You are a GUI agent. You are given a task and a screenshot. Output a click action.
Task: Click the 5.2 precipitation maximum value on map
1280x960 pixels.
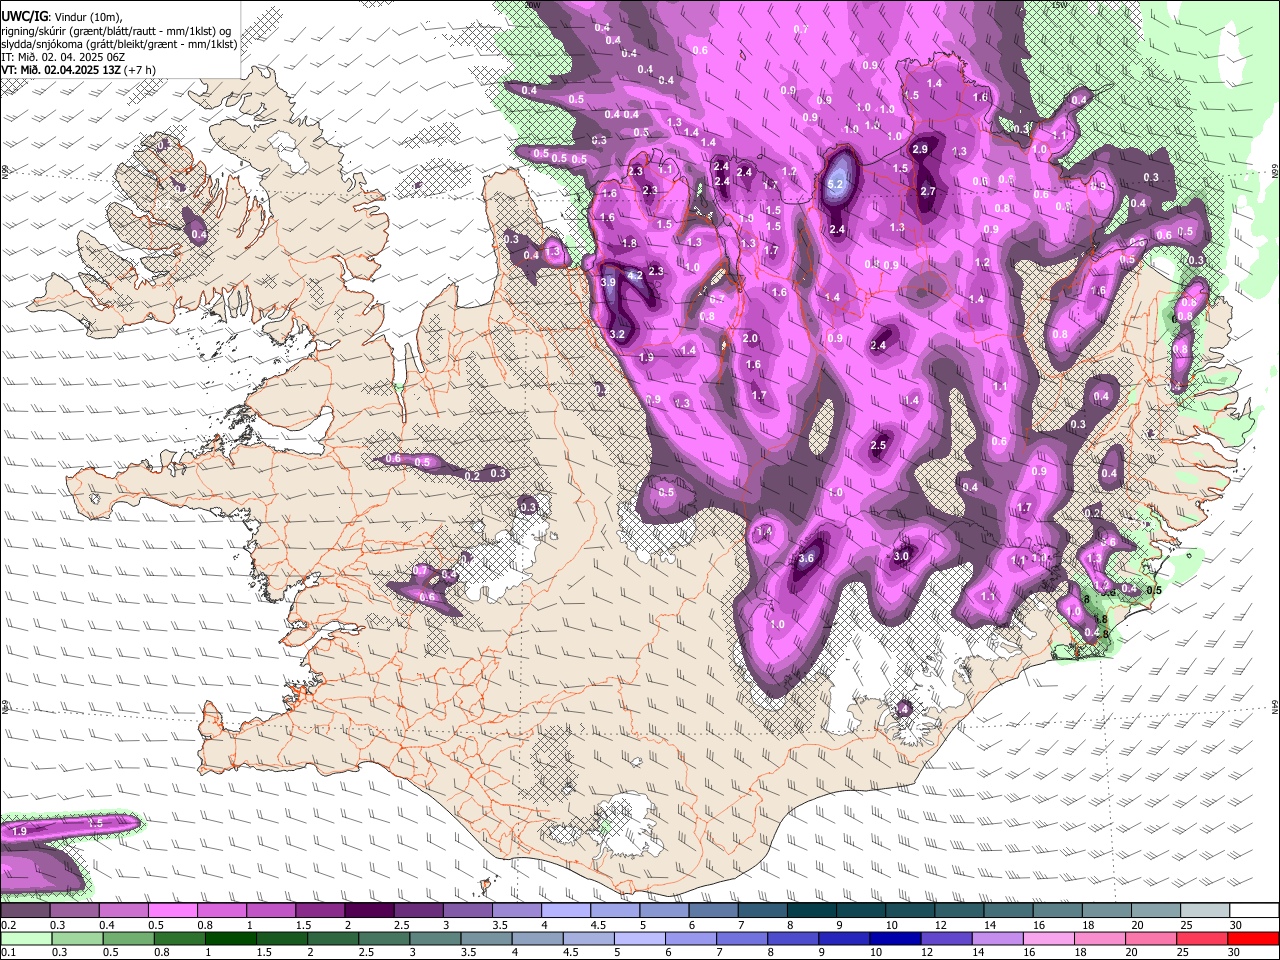click(837, 185)
